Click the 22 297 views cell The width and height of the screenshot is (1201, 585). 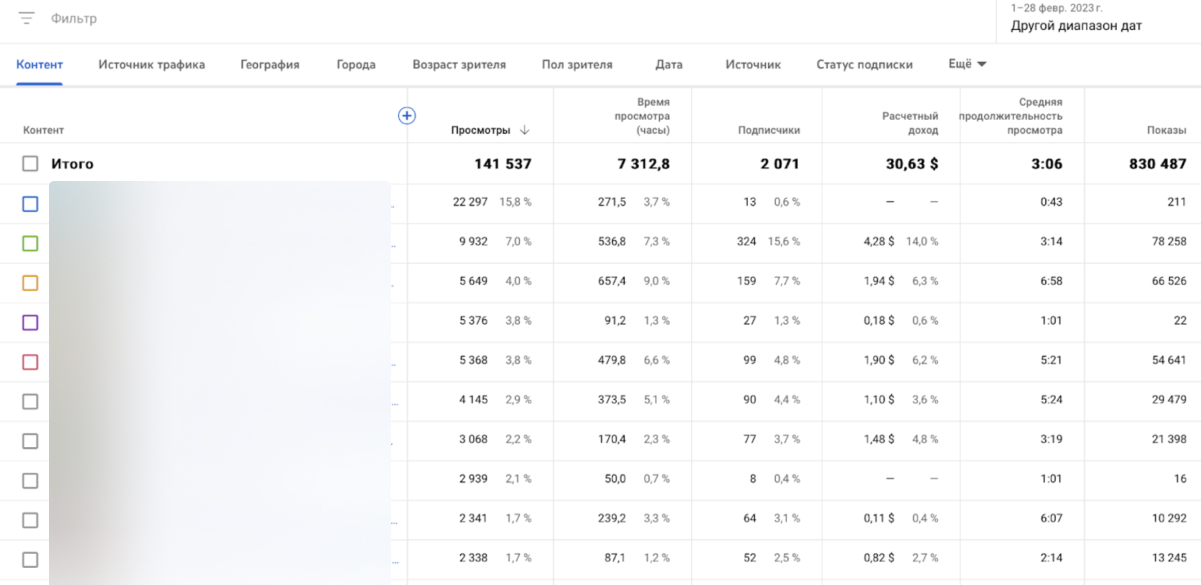coord(470,202)
